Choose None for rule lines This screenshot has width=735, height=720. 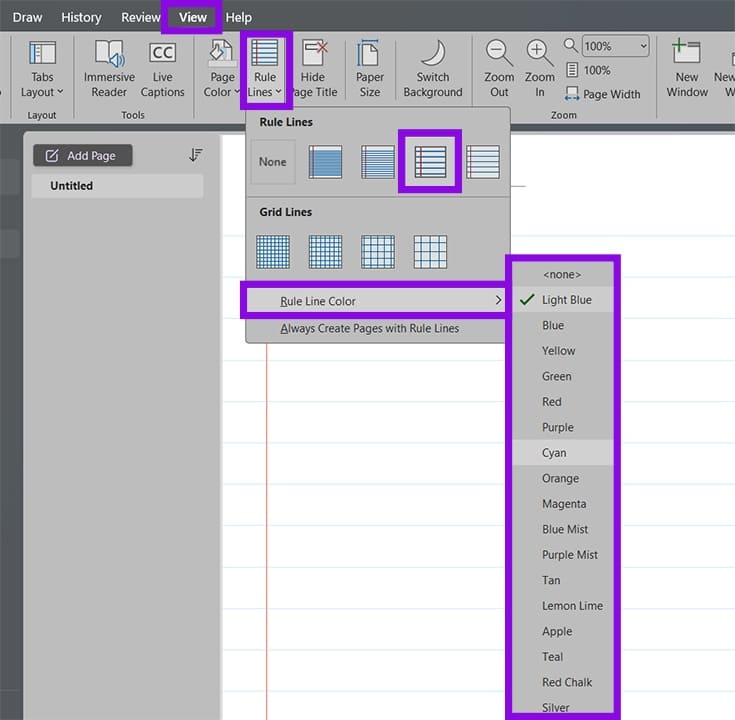(x=273, y=162)
